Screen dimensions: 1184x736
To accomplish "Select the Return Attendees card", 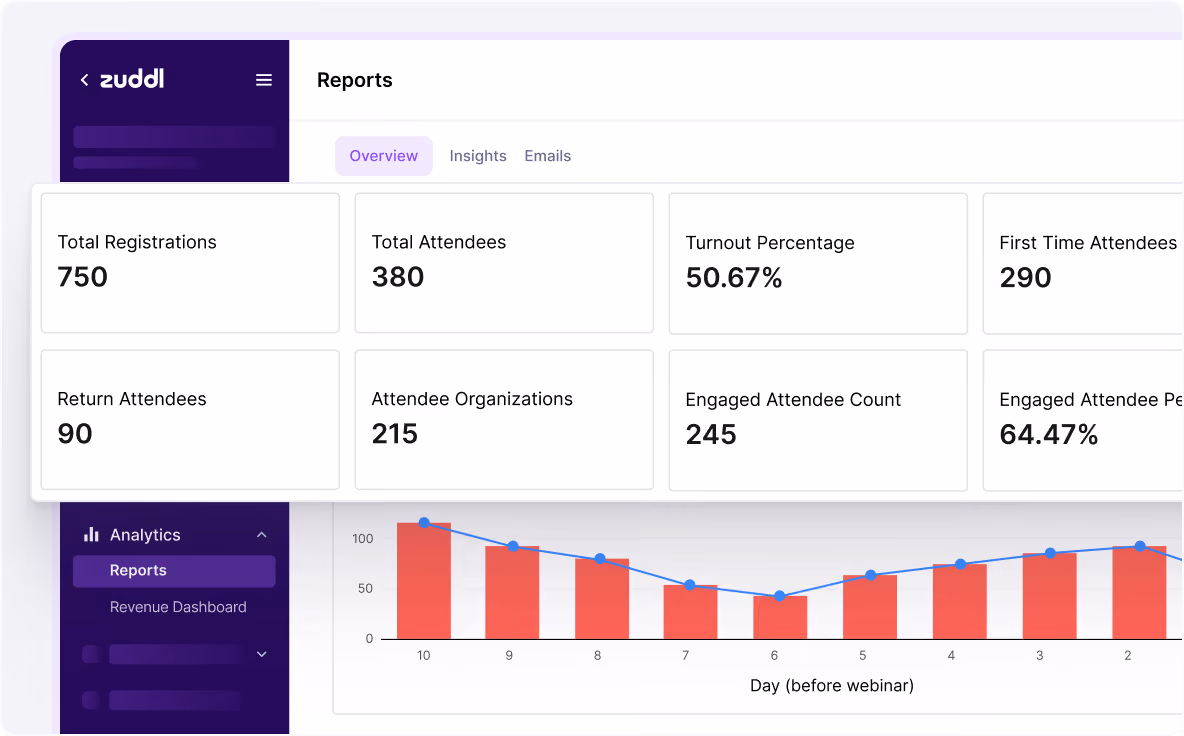I will (190, 420).
